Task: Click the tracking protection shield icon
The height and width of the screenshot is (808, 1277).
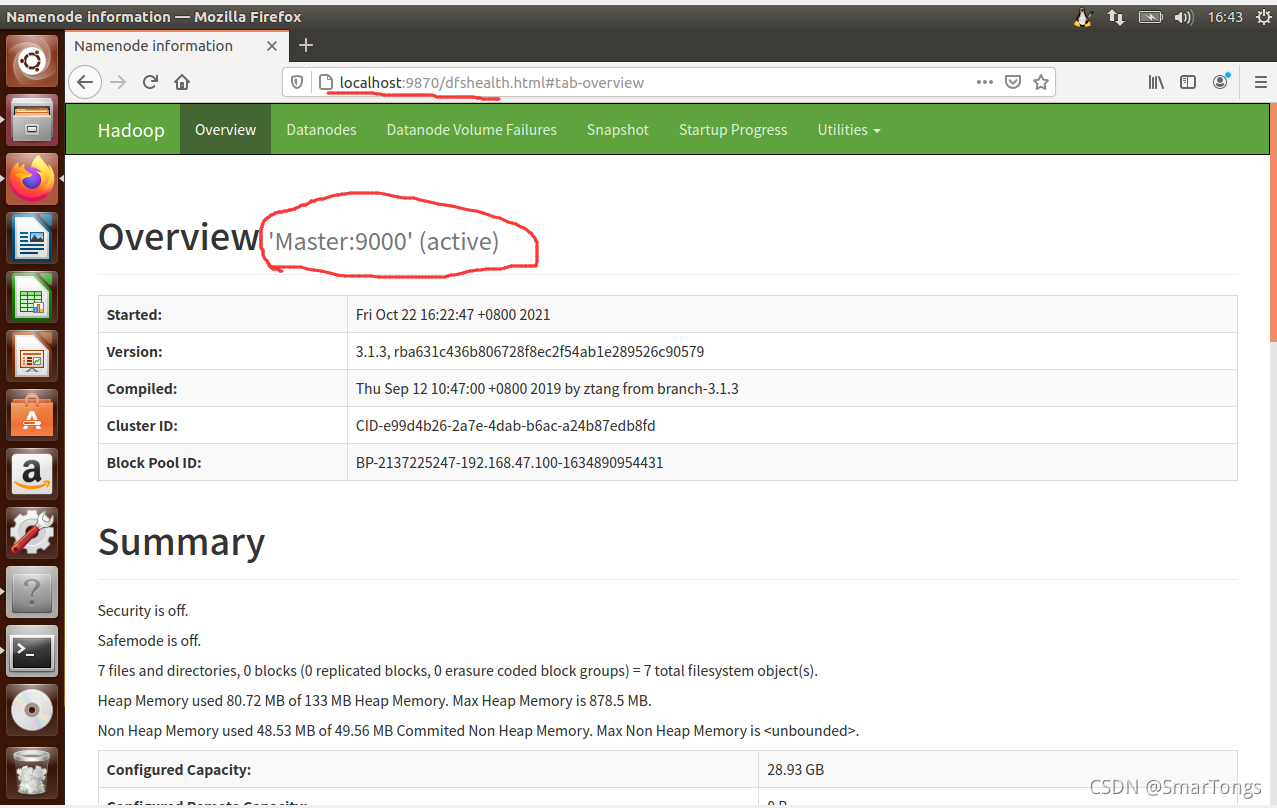Action: (x=295, y=82)
